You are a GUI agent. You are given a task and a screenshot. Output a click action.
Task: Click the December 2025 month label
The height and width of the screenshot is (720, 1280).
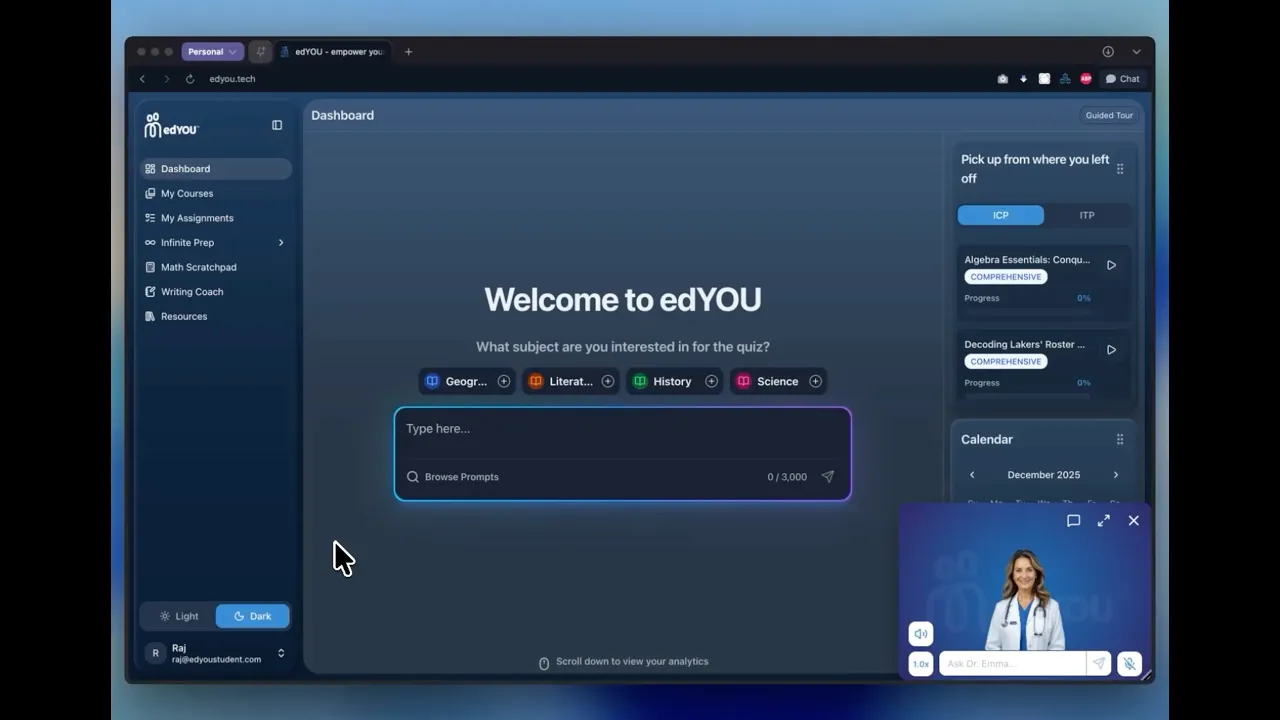(1044, 475)
